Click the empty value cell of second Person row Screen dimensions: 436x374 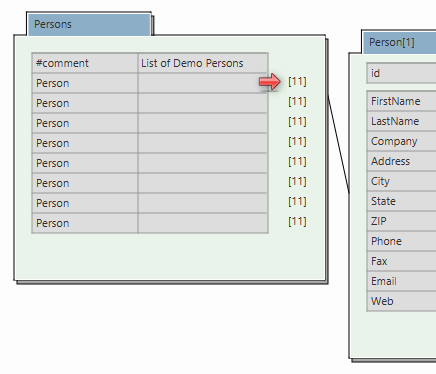[x=203, y=103]
